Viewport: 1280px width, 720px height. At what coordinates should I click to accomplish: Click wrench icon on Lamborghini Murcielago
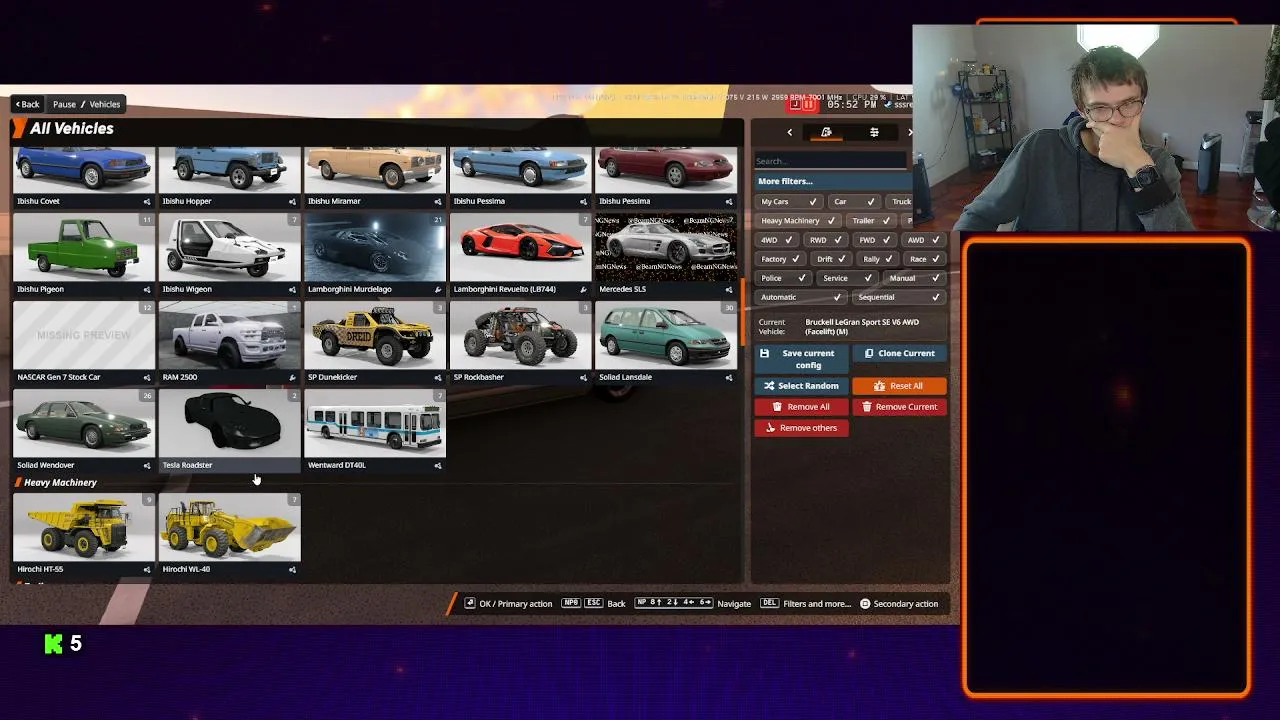coord(438,290)
